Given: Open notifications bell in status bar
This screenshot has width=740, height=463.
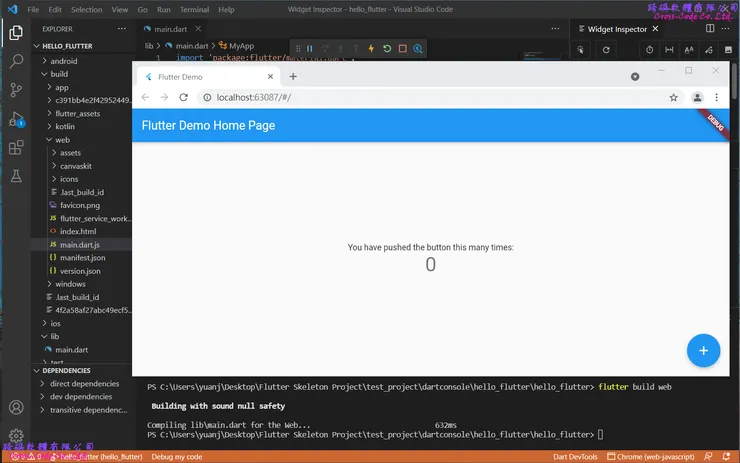Looking at the screenshot, I should pos(726,456).
